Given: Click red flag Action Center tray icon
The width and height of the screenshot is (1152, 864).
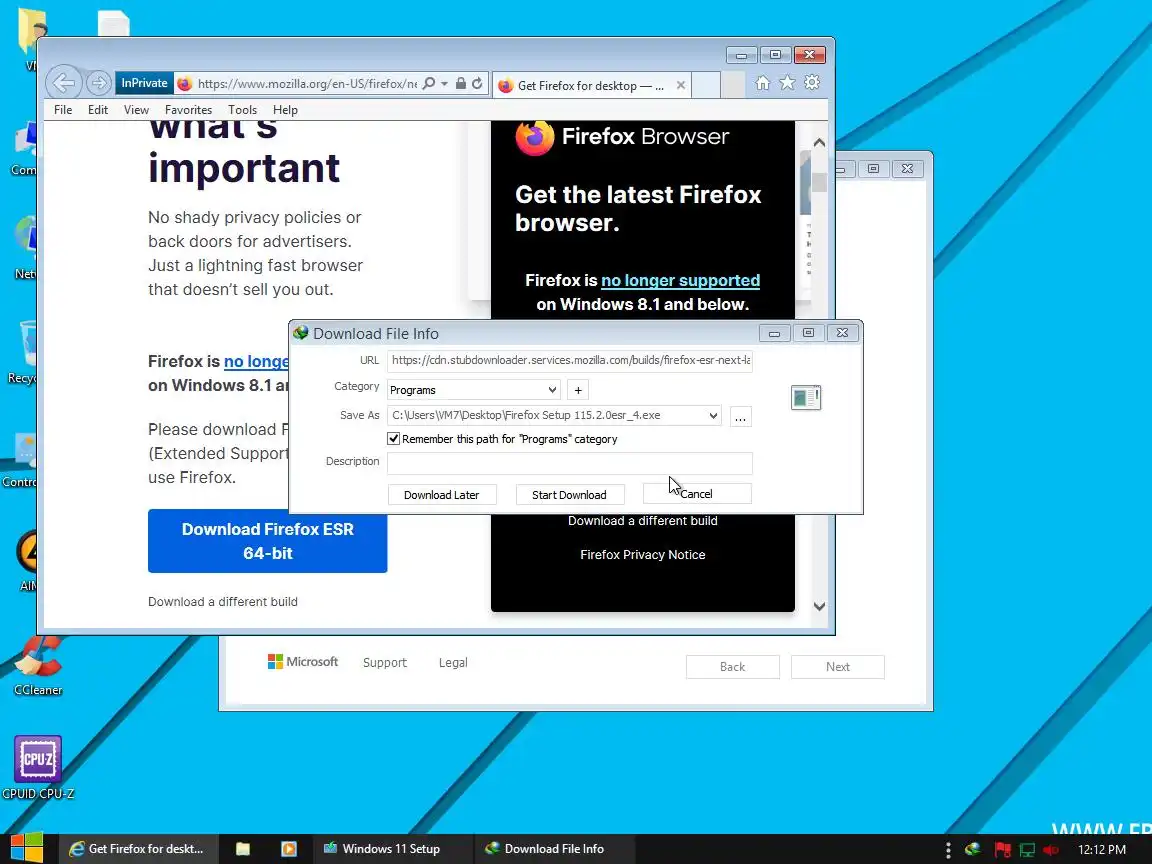Looking at the screenshot, I should click(1002, 850).
